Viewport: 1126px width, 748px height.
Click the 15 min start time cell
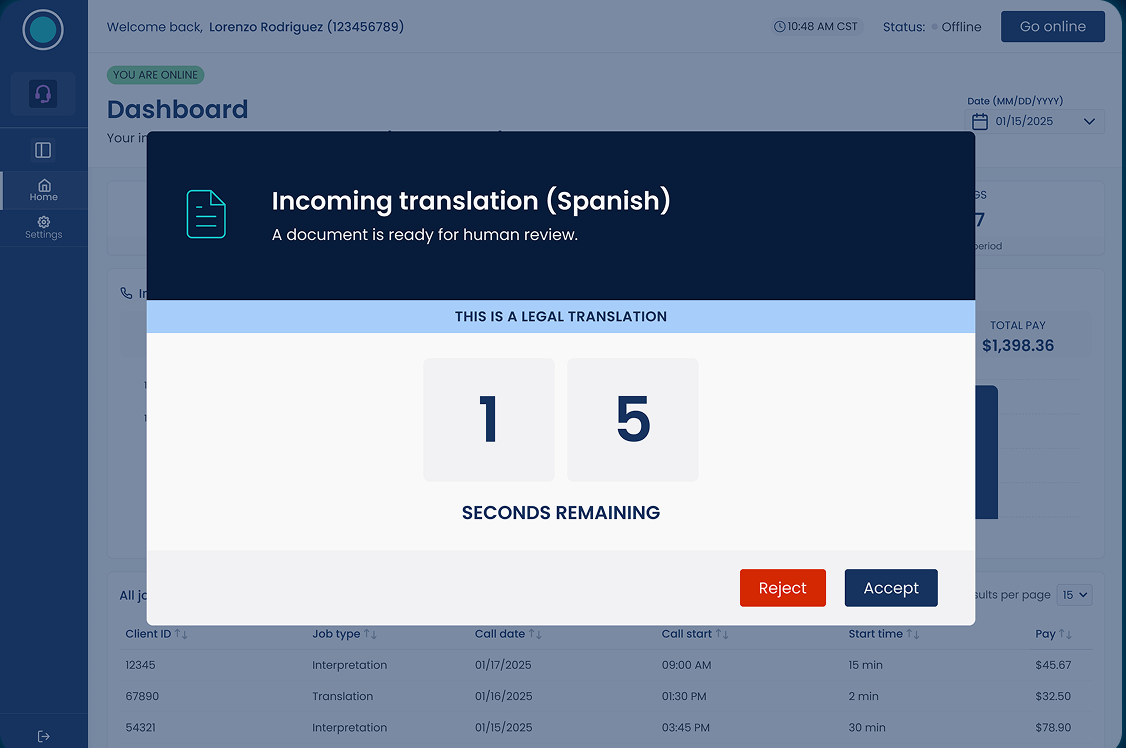pyautogui.click(x=865, y=665)
